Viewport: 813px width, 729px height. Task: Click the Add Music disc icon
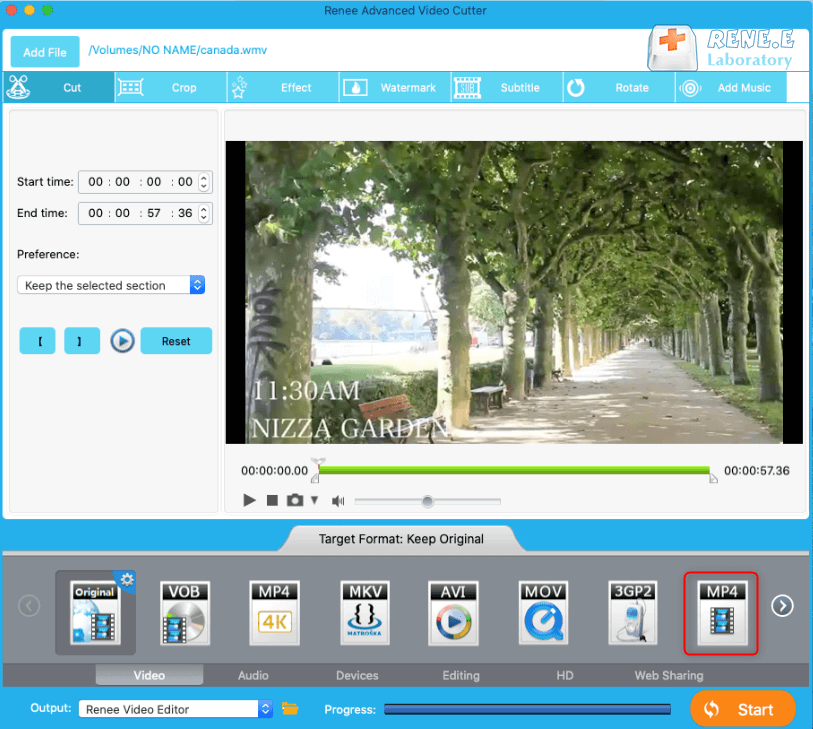(x=690, y=88)
